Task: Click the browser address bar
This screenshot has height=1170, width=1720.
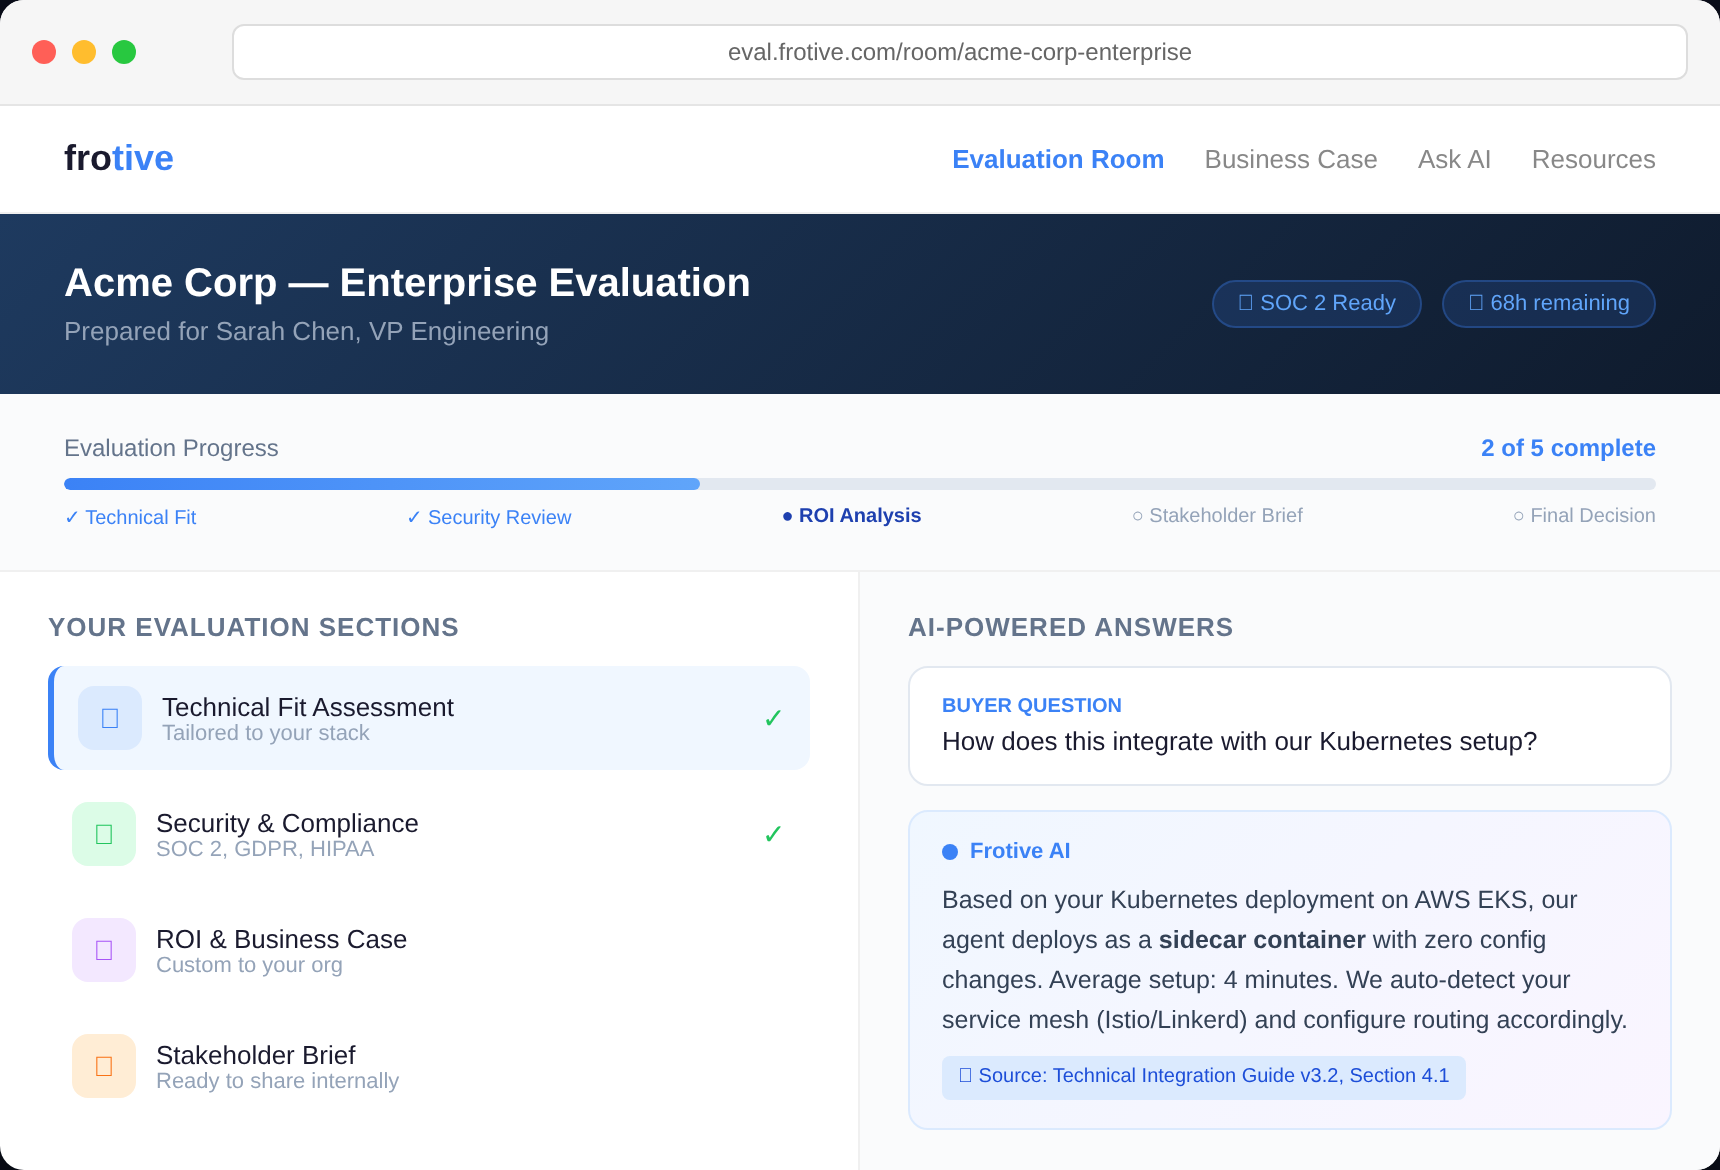Action: [960, 52]
